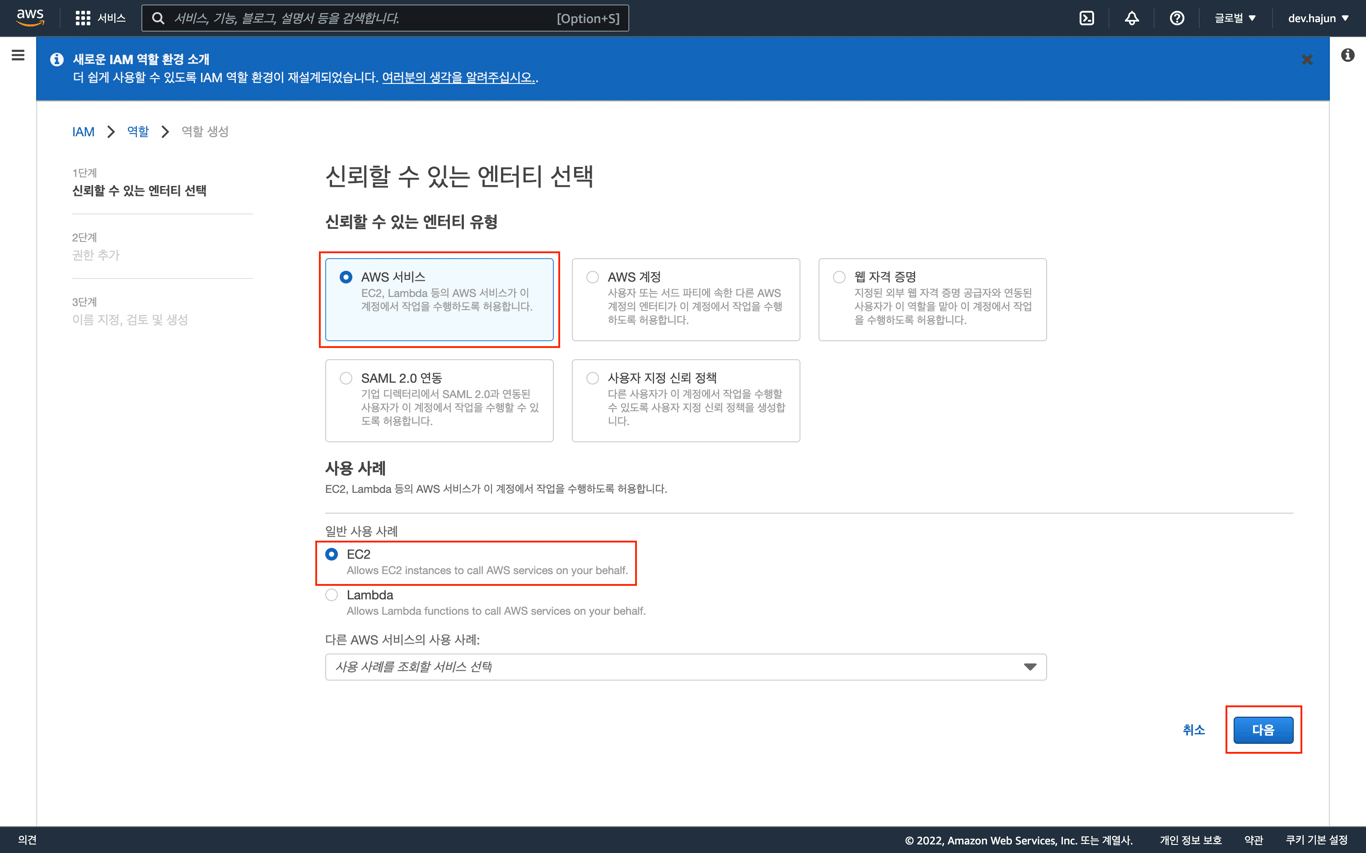Select 웹 자격 증명 radio option
Screen dimensions: 1366x853
[x=839, y=277]
